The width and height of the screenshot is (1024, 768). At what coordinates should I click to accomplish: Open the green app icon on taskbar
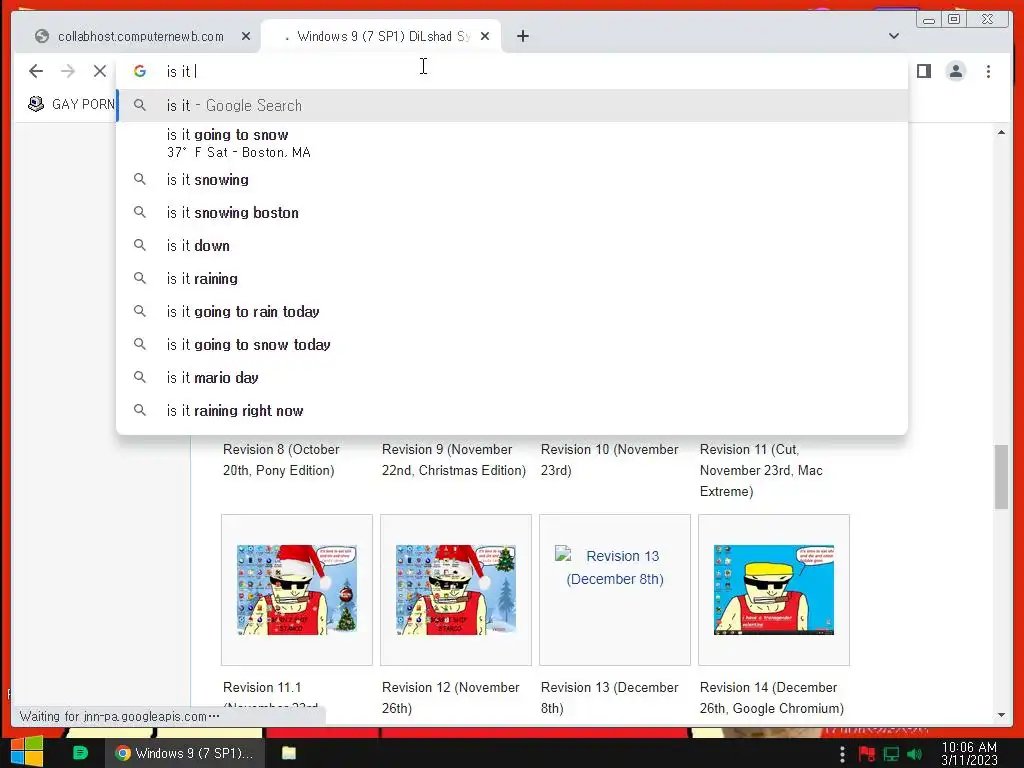pos(80,753)
